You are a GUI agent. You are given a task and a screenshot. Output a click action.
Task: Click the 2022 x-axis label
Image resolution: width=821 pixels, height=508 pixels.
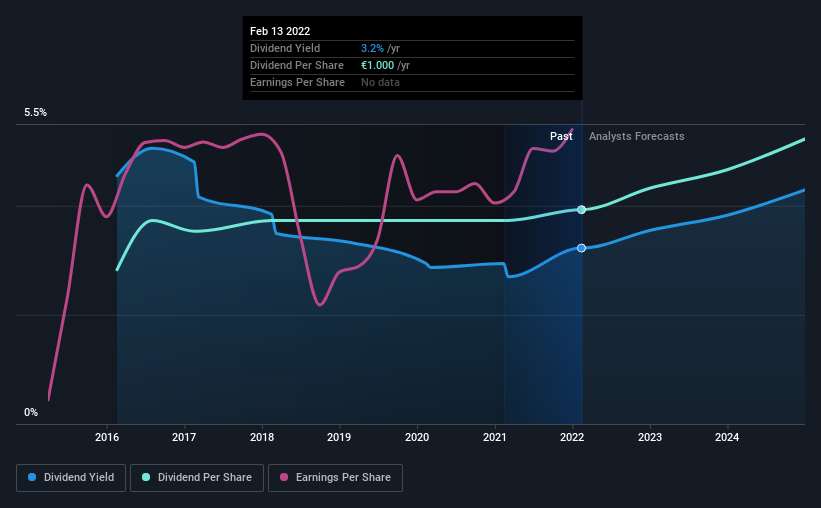(572, 437)
